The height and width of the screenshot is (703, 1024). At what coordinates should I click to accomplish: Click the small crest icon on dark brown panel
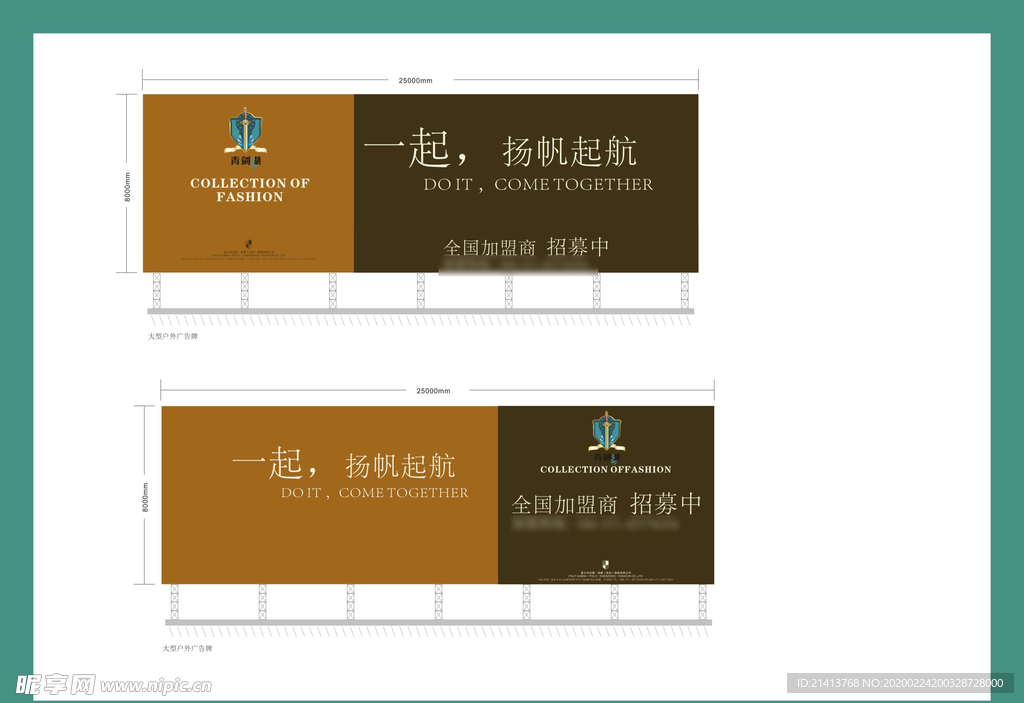tap(605, 564)
